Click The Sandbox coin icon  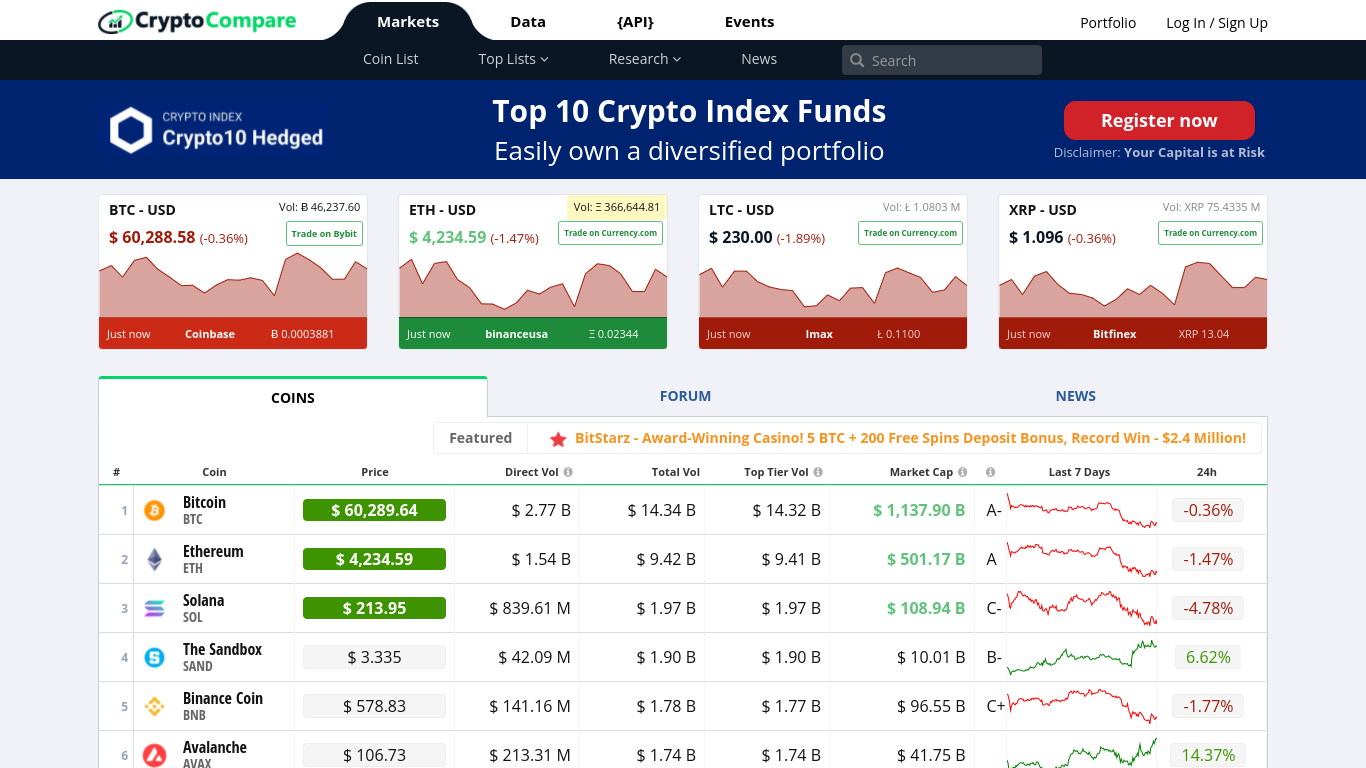(154, 657)
